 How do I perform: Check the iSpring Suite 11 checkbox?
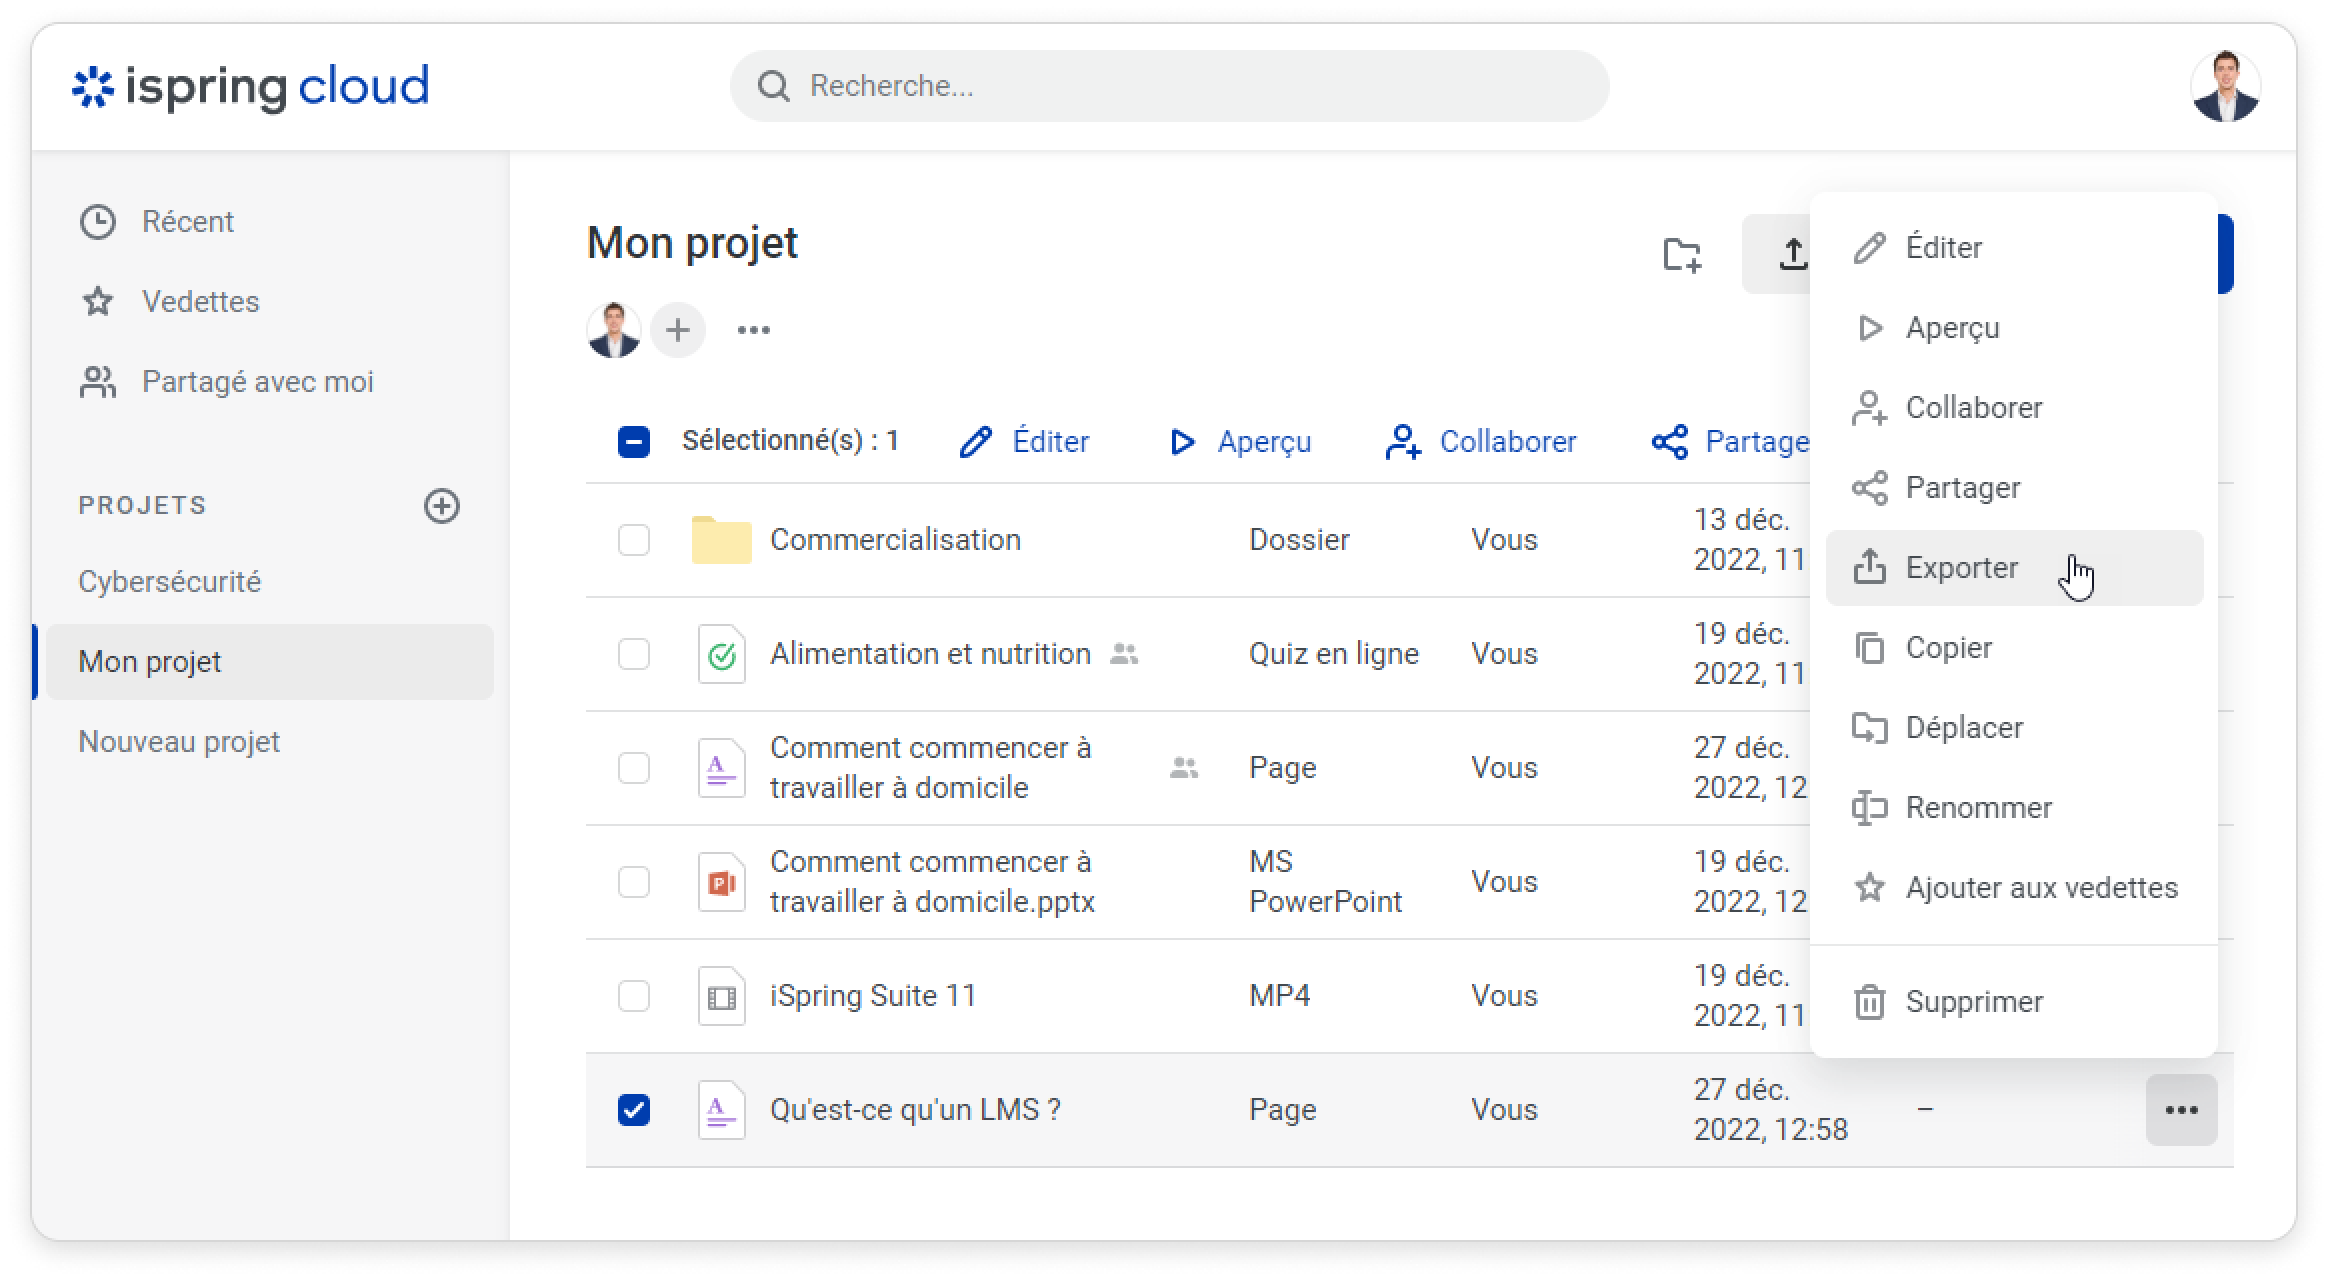pyautogui.click(x=634, y=996)
